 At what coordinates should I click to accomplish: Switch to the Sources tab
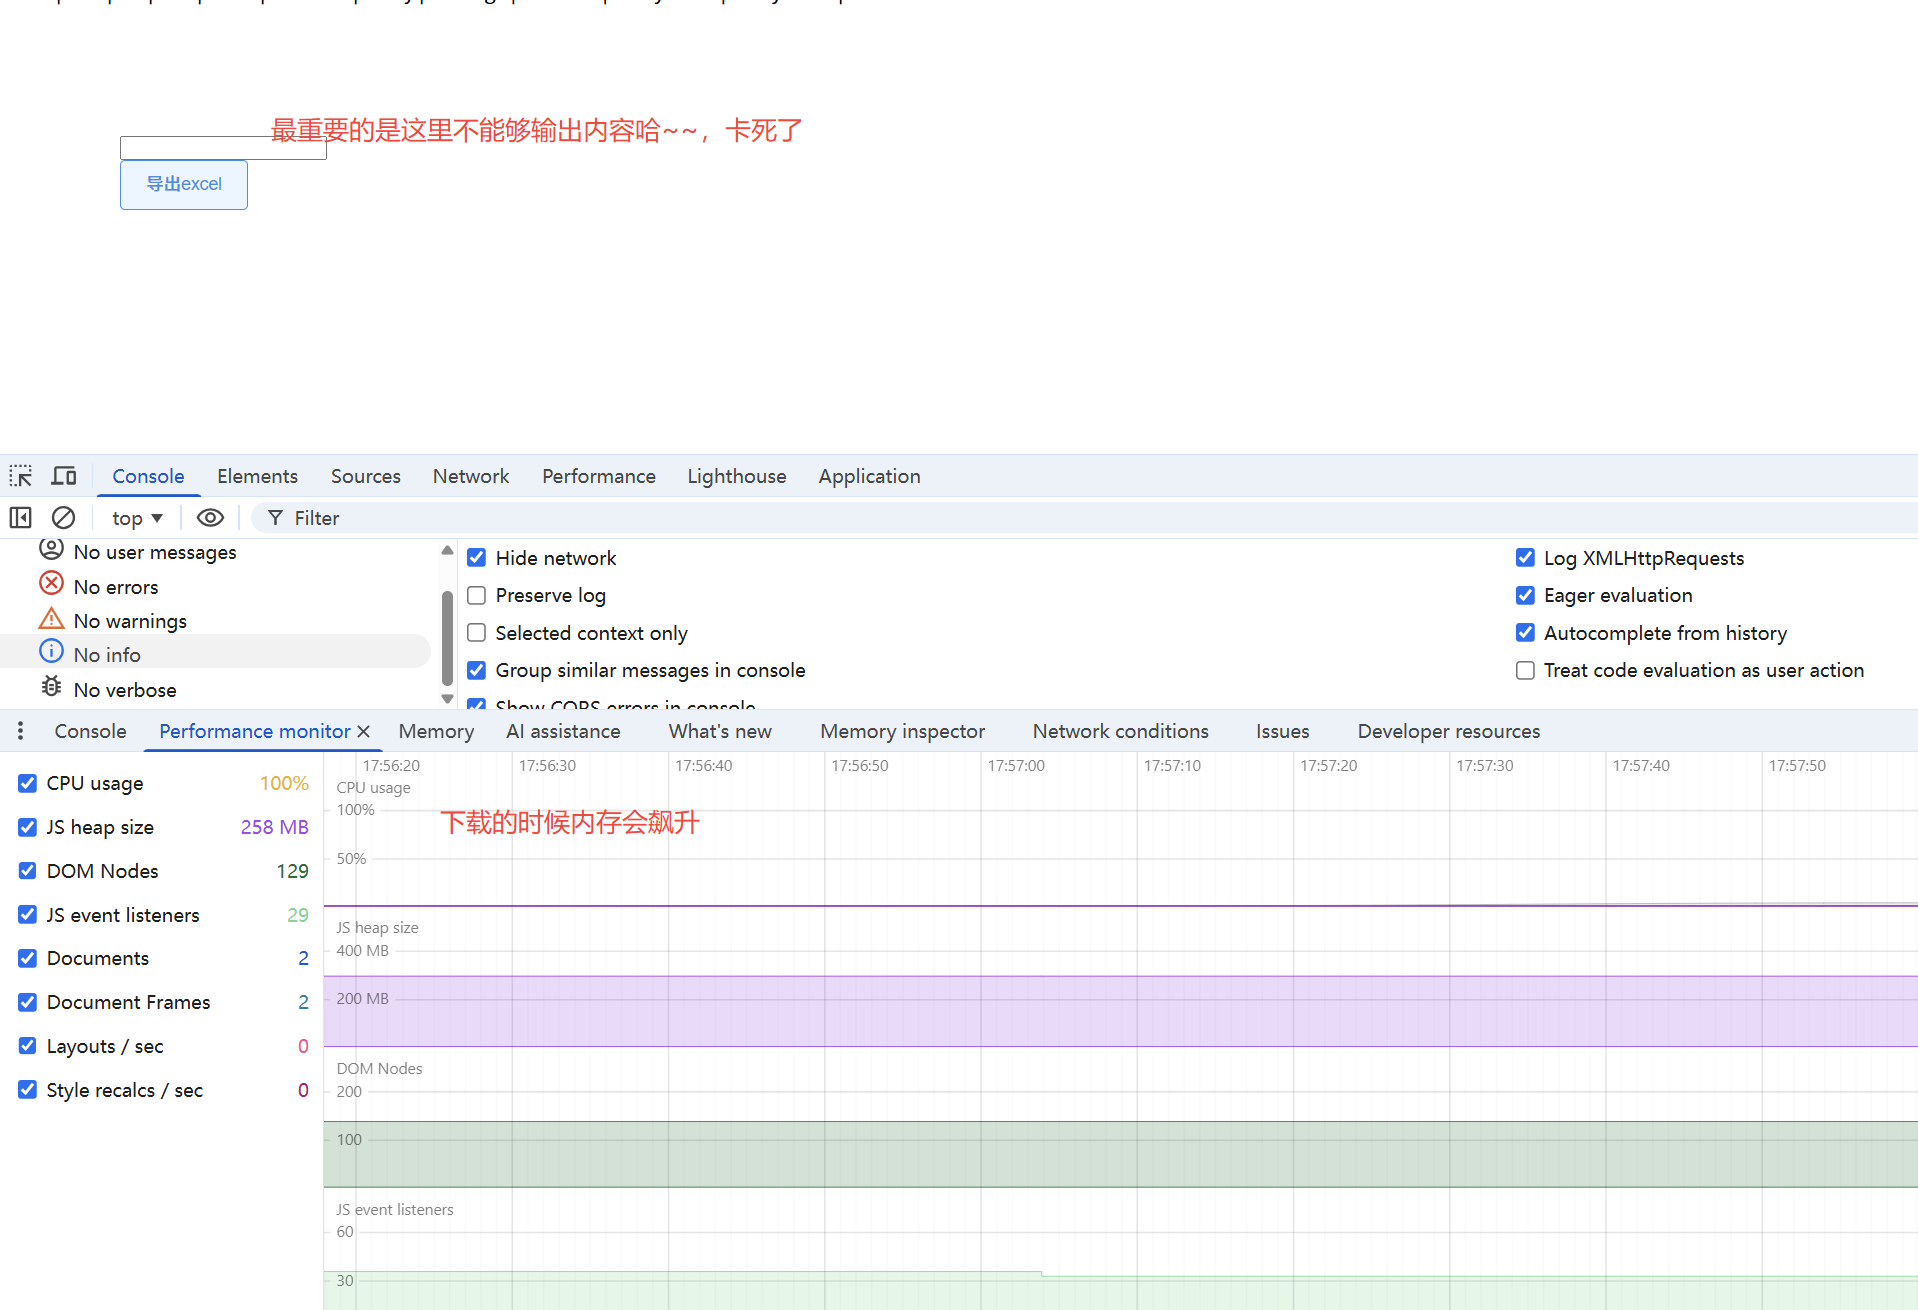[366, 476]
